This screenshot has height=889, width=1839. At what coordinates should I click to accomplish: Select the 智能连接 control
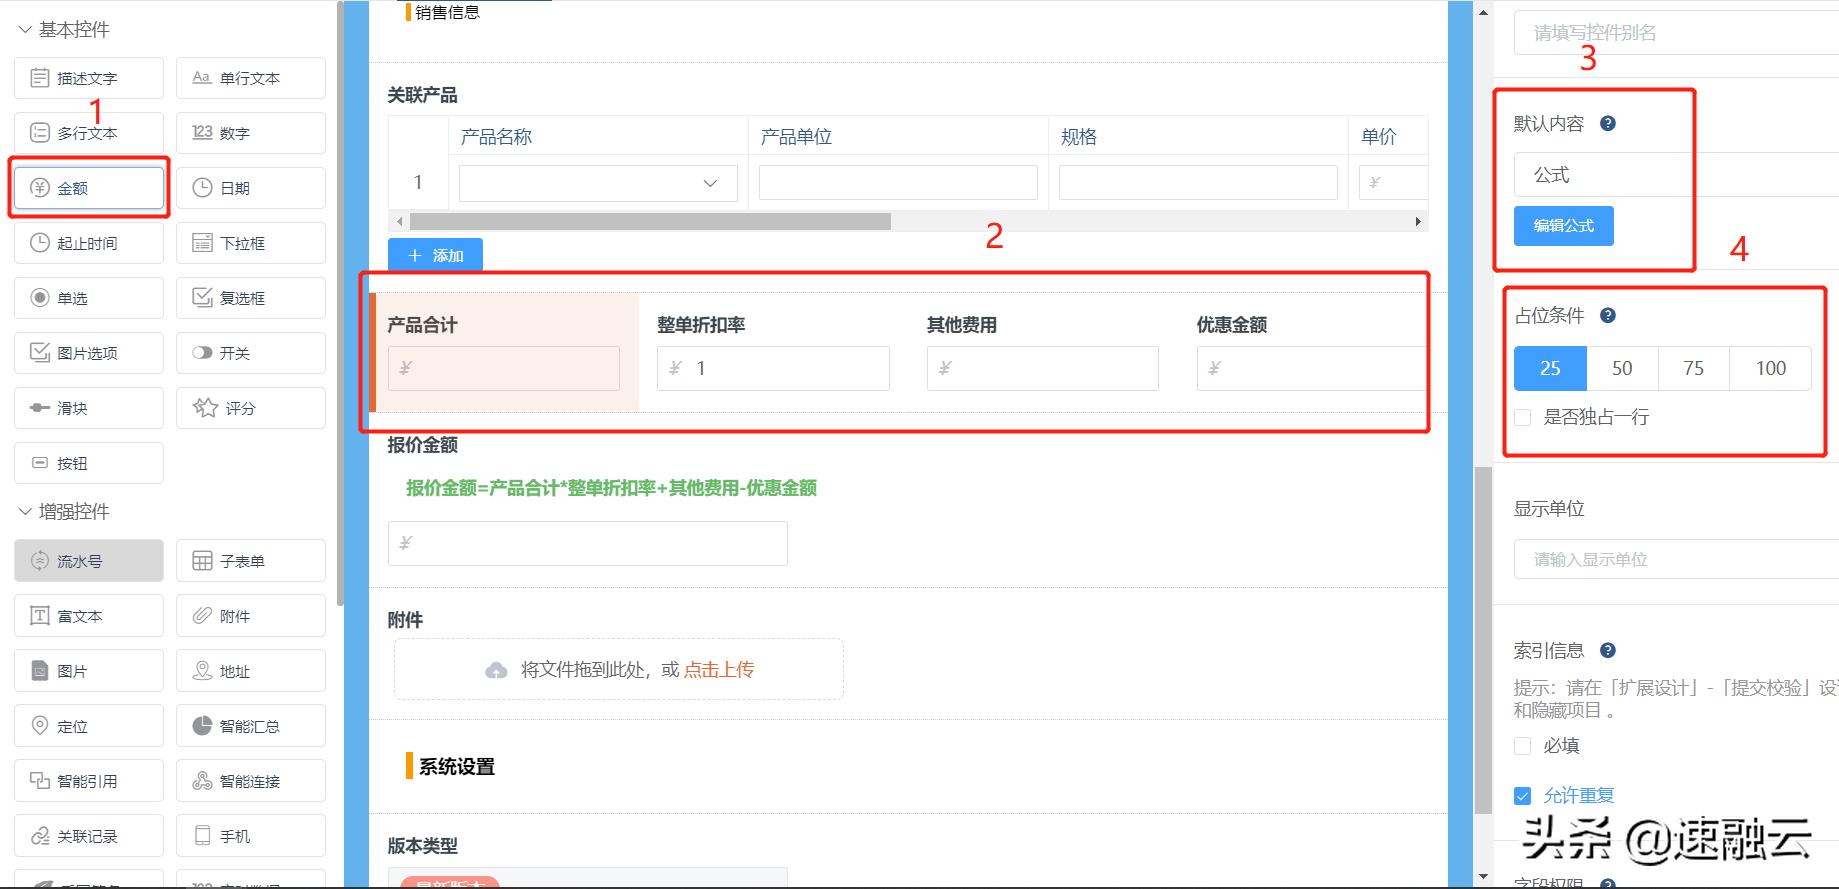(x=251, y=781)
